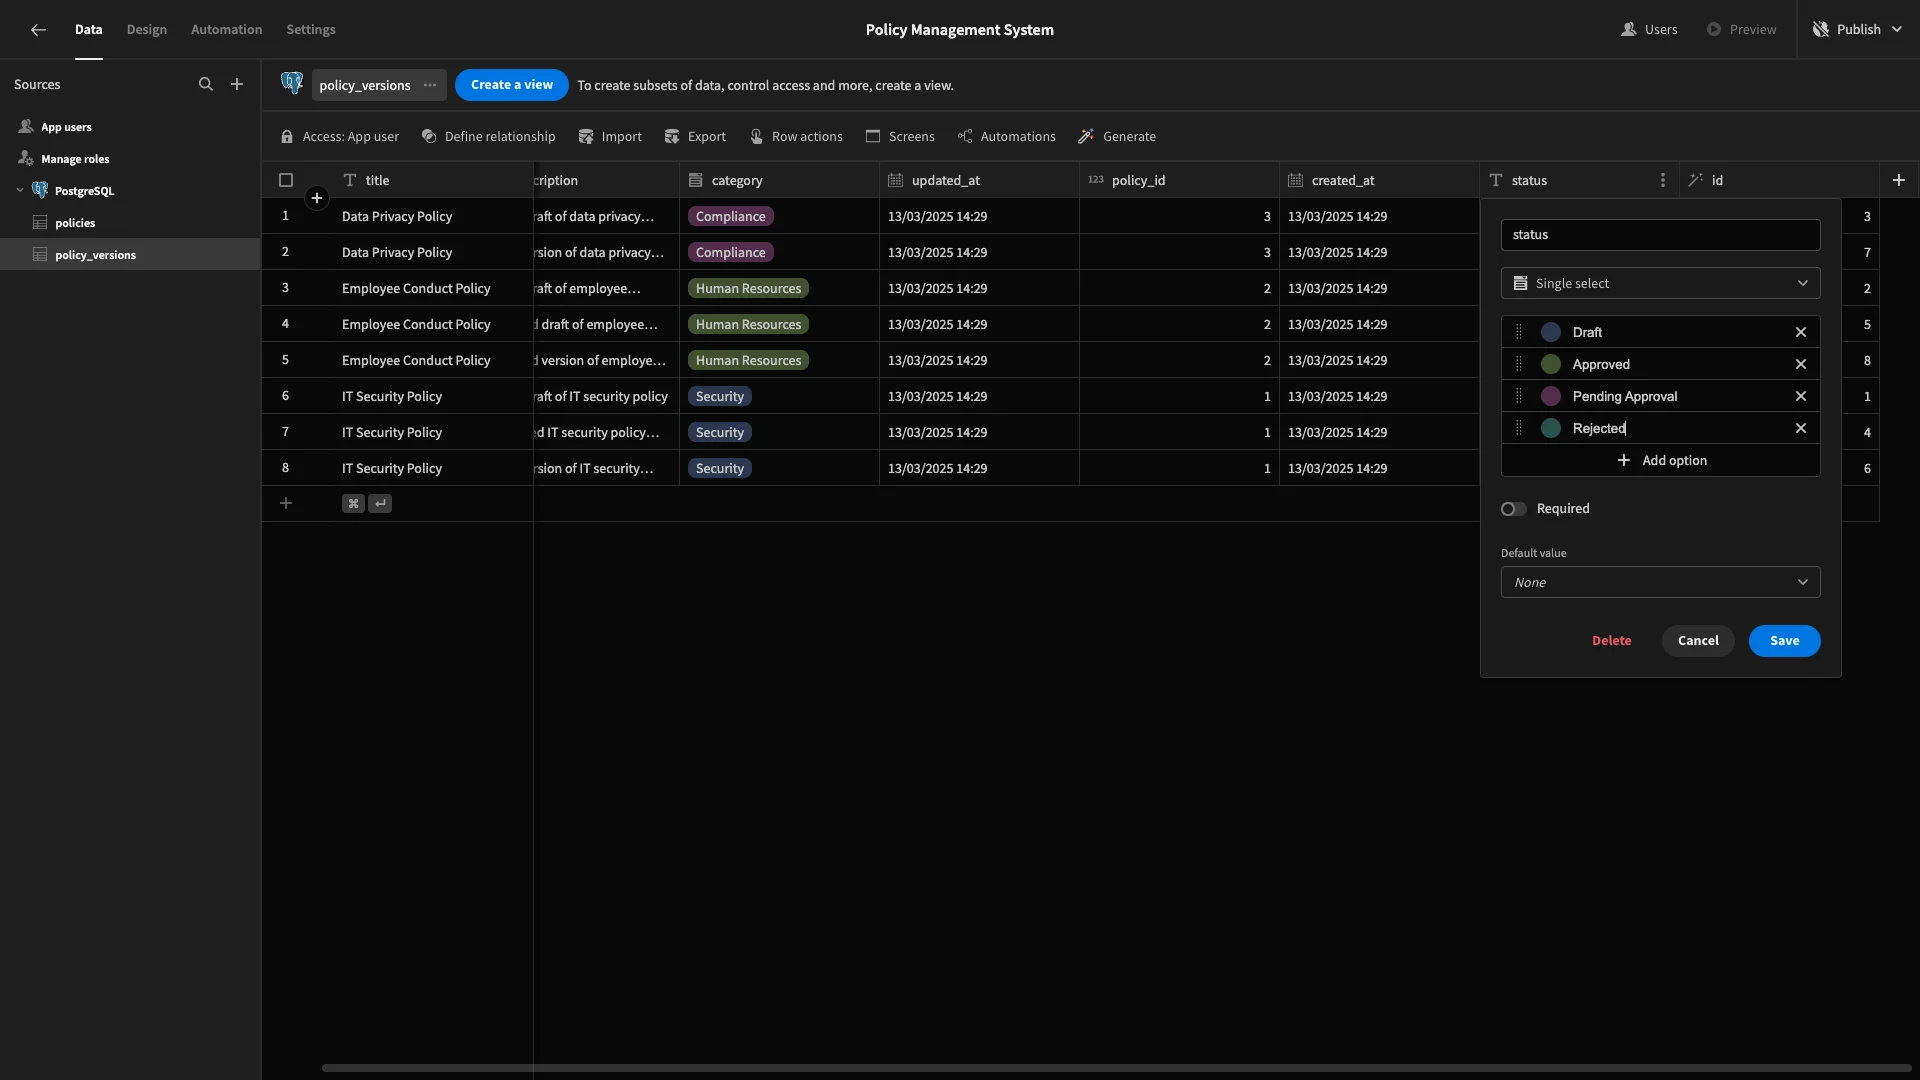Viewport: 1920px width, 1080px height.
Task: Click the horizontal scrollbar at bottom
Action: pos(1116,1068)
